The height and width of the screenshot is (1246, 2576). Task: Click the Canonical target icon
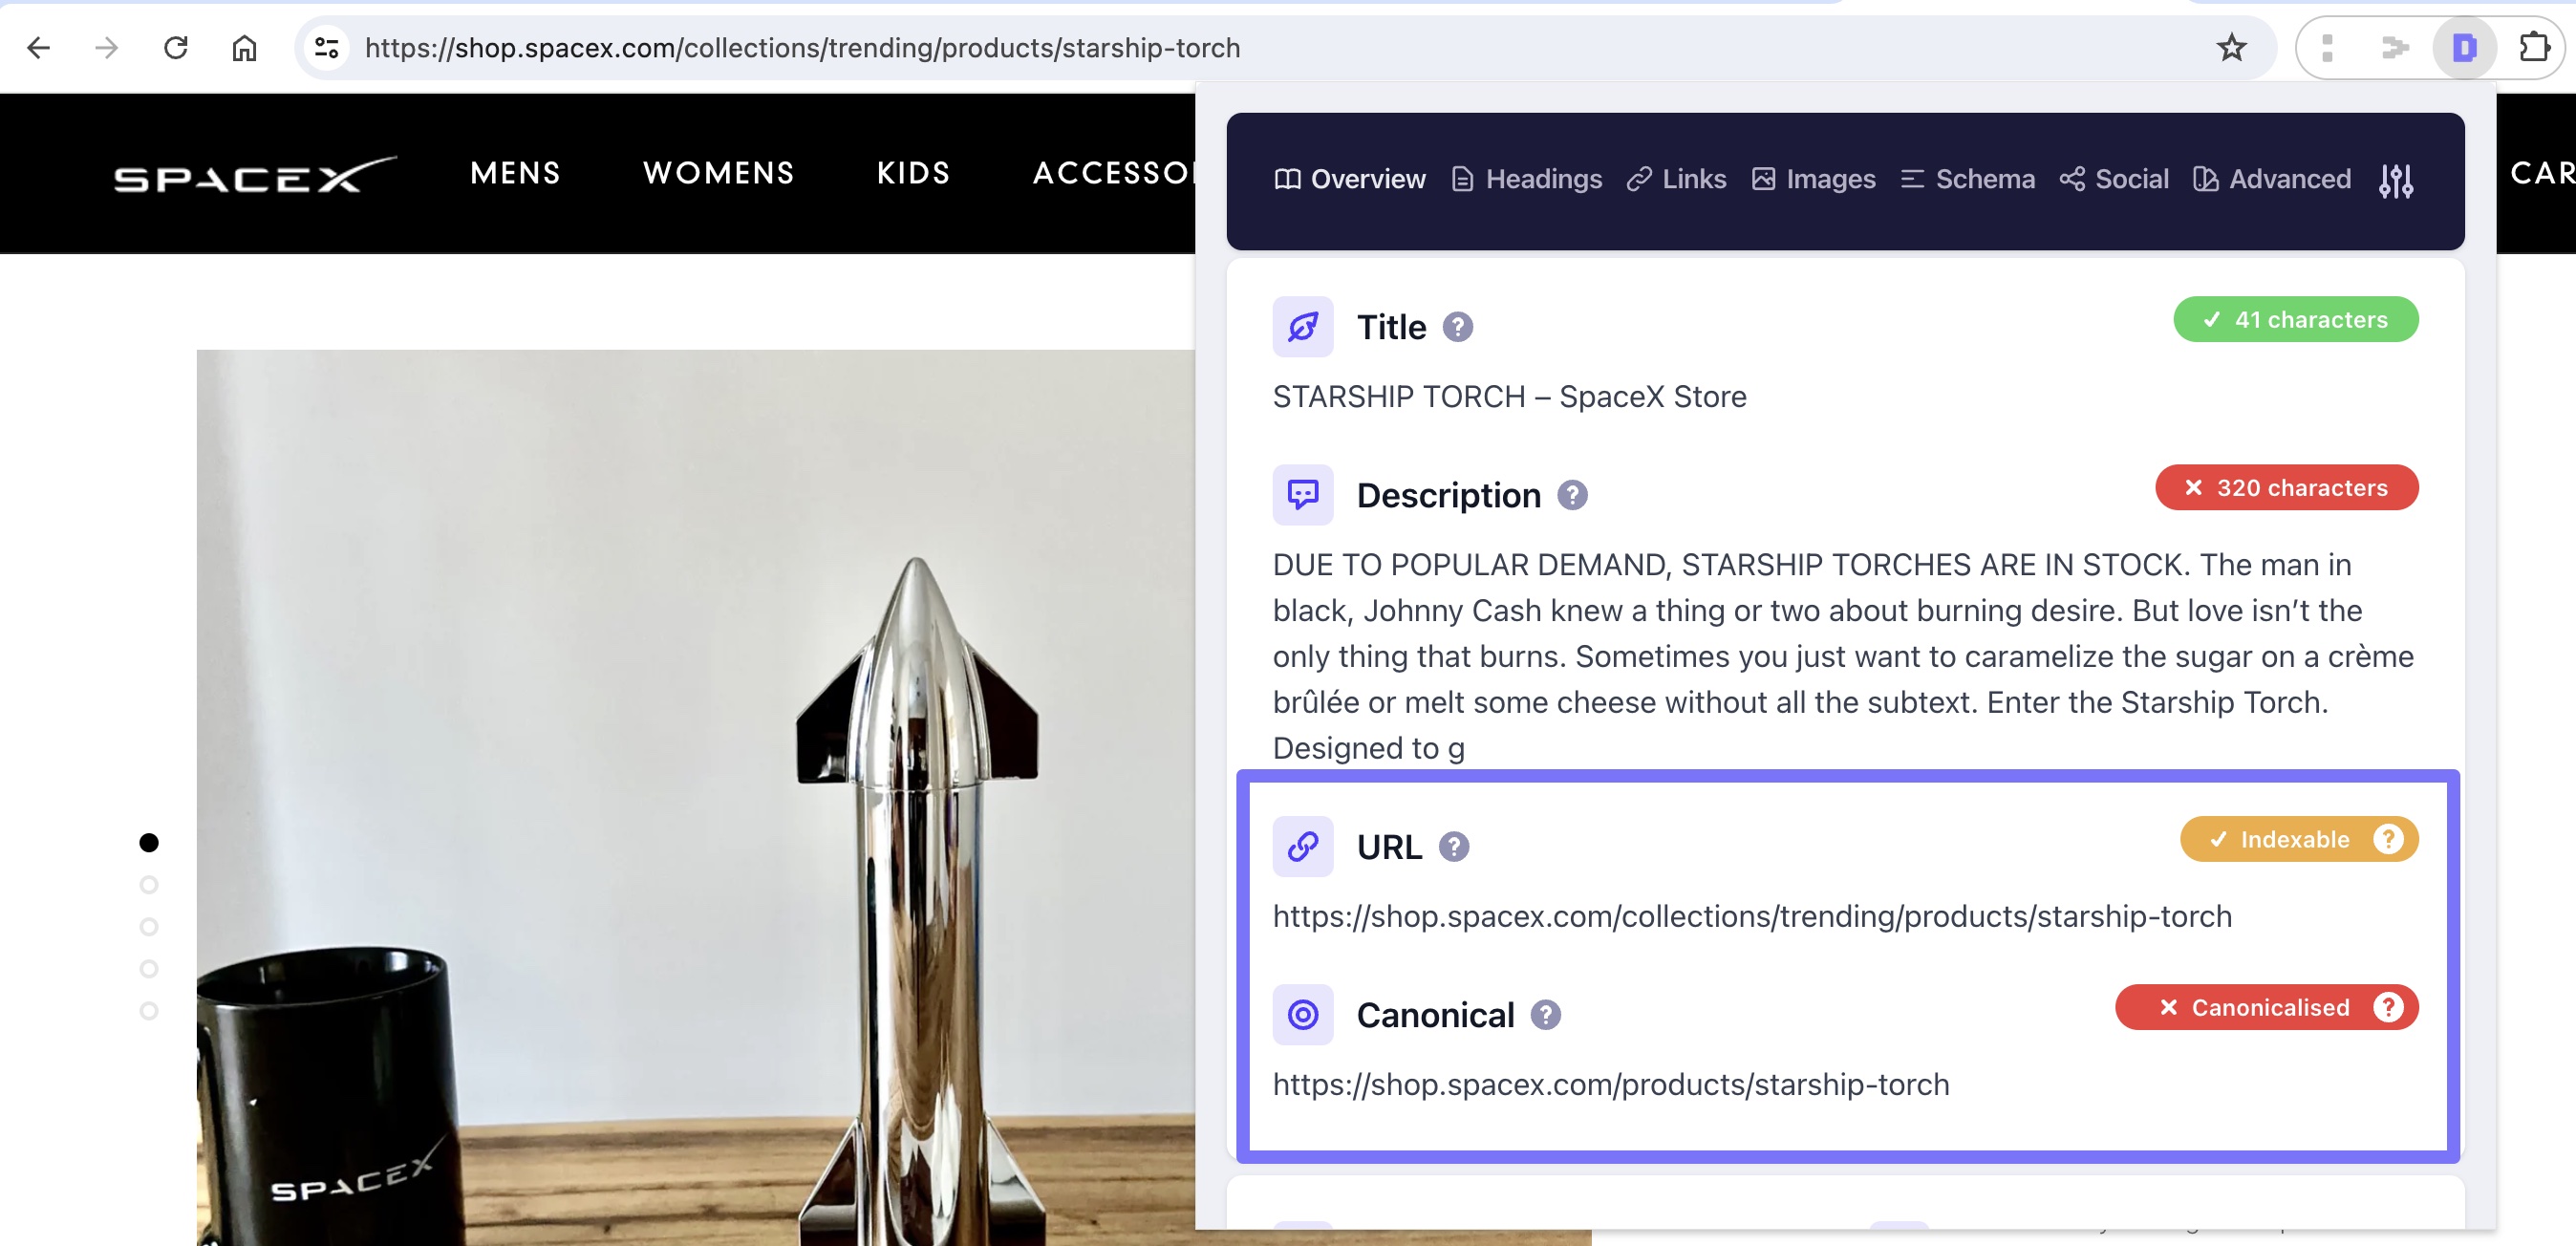(1302, 1014)
